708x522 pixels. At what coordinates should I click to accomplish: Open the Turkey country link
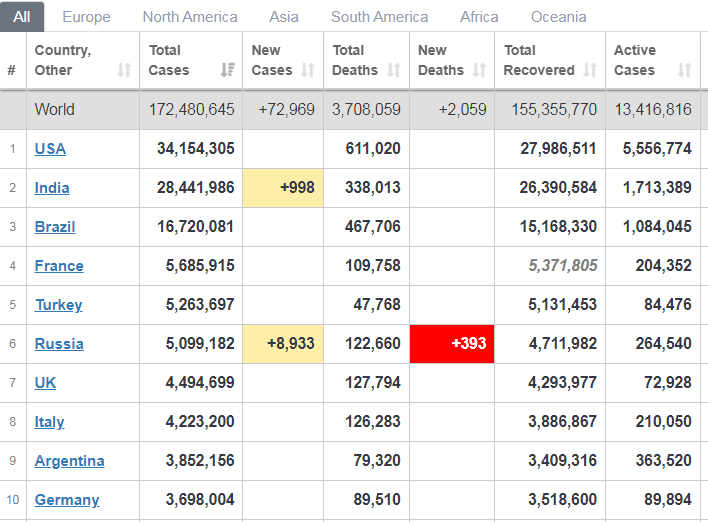[59, 305]
